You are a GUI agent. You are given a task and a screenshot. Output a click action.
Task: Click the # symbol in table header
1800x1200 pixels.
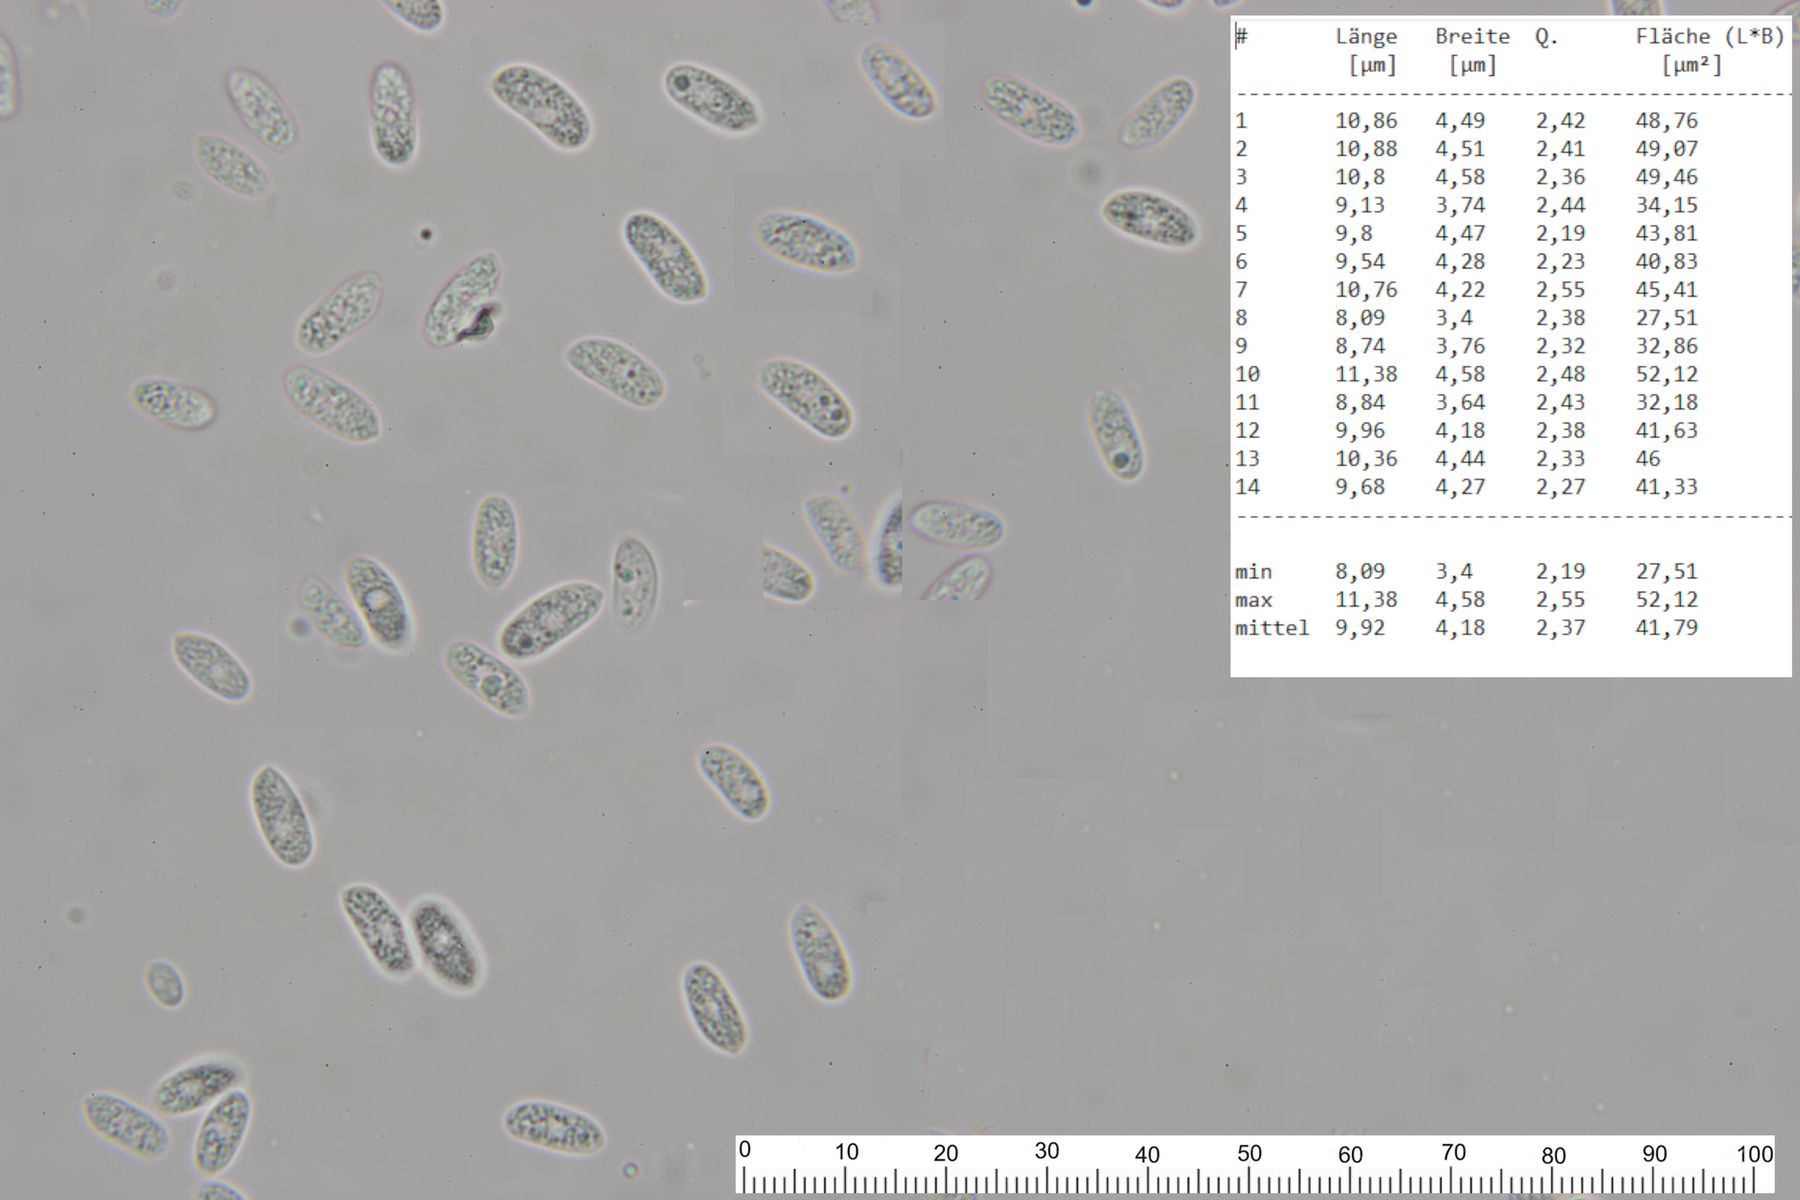point(1241,37)
